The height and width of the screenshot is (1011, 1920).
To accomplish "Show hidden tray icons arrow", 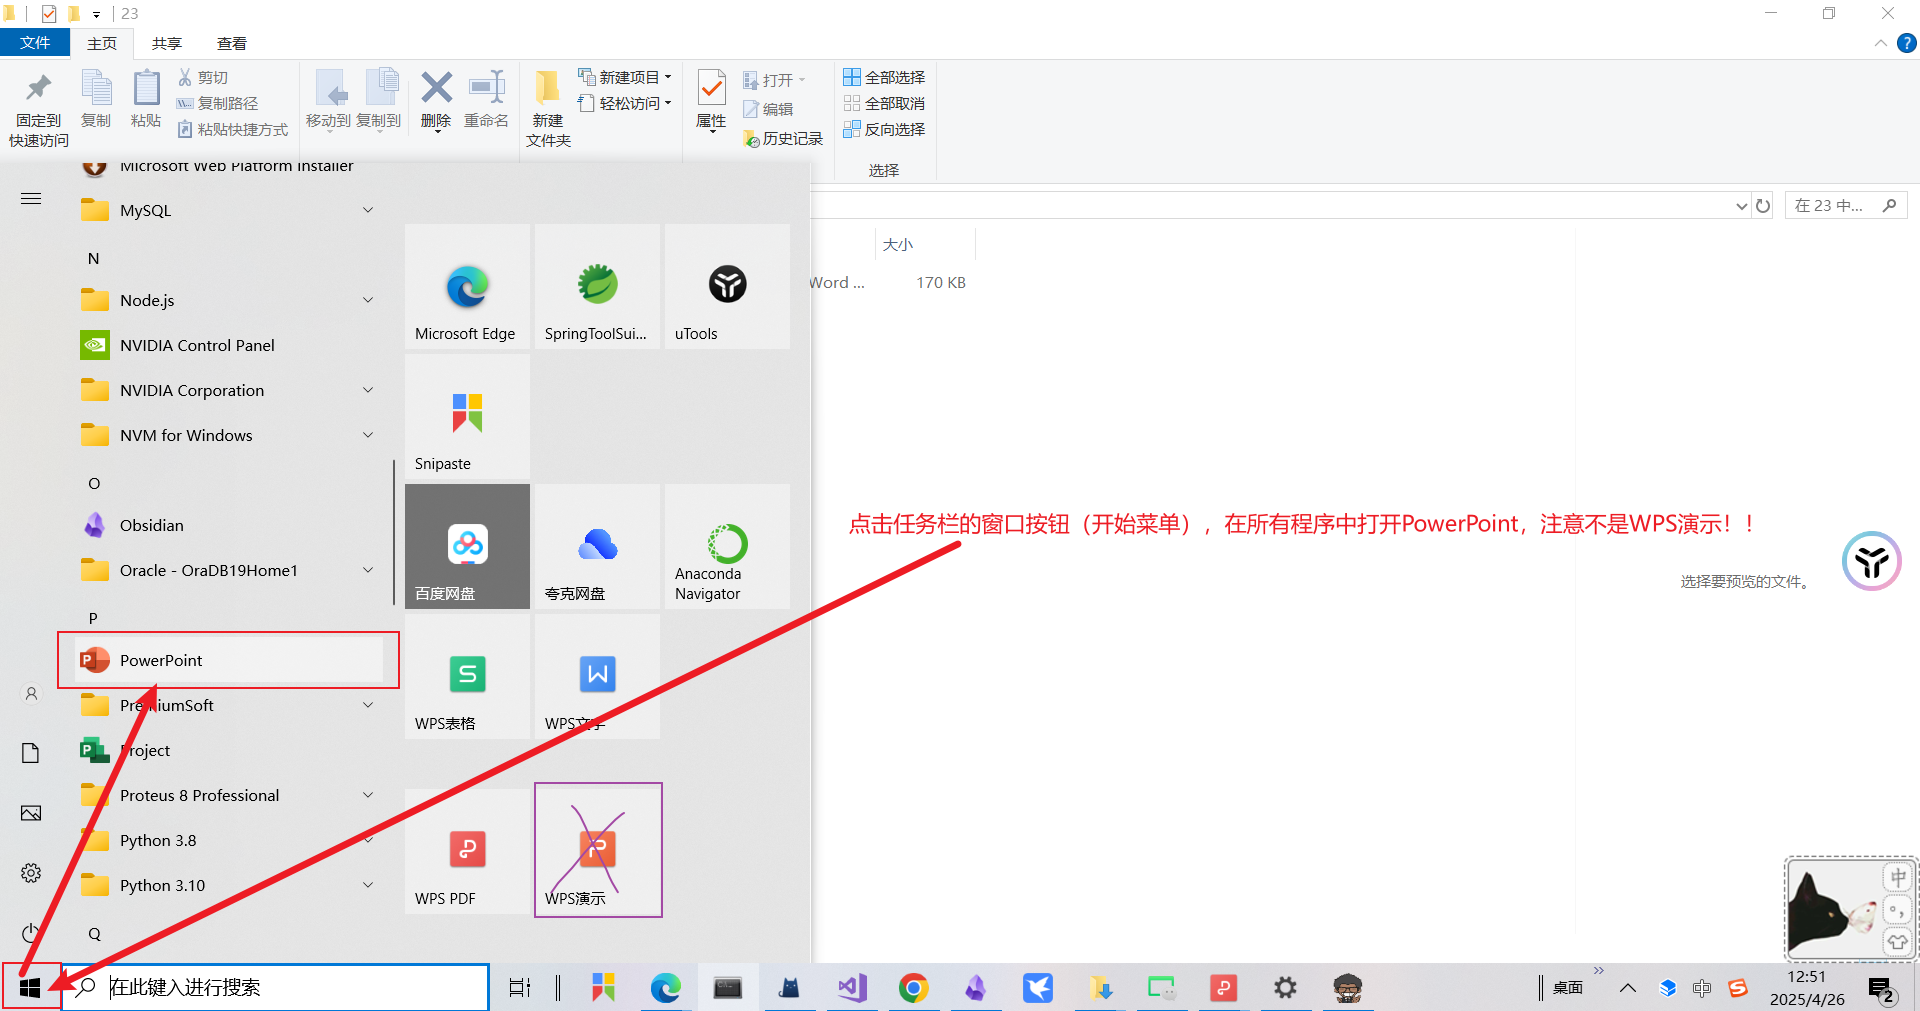I will point(1628,988).
